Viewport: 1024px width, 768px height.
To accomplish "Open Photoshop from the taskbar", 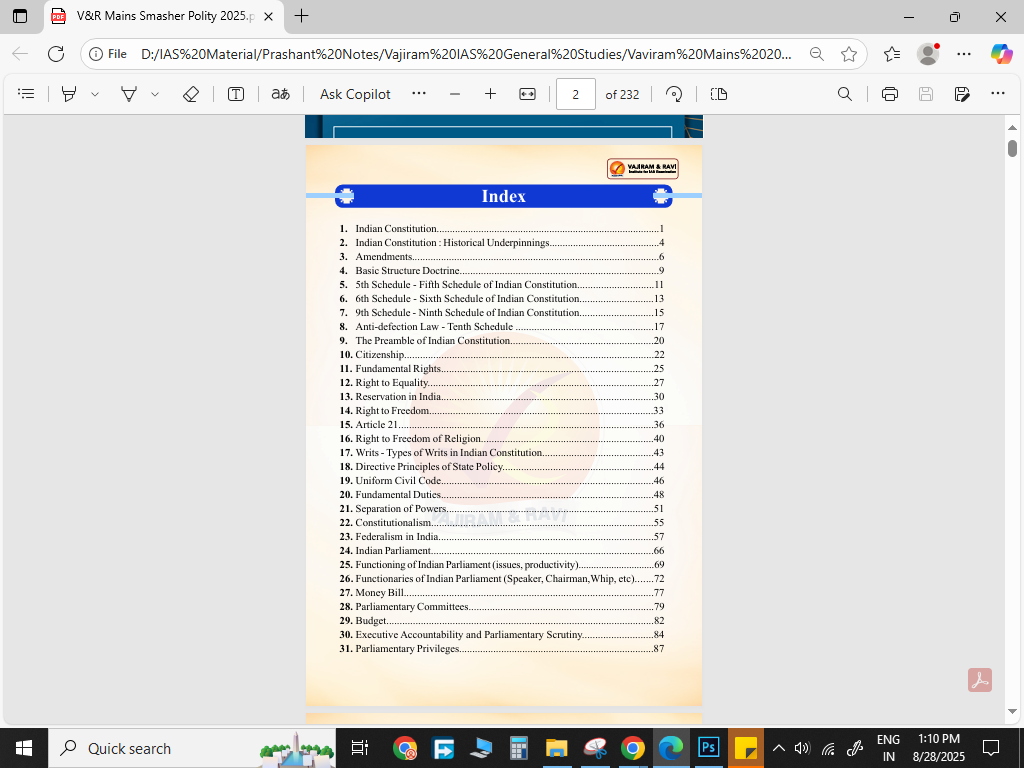I will 709,748.
